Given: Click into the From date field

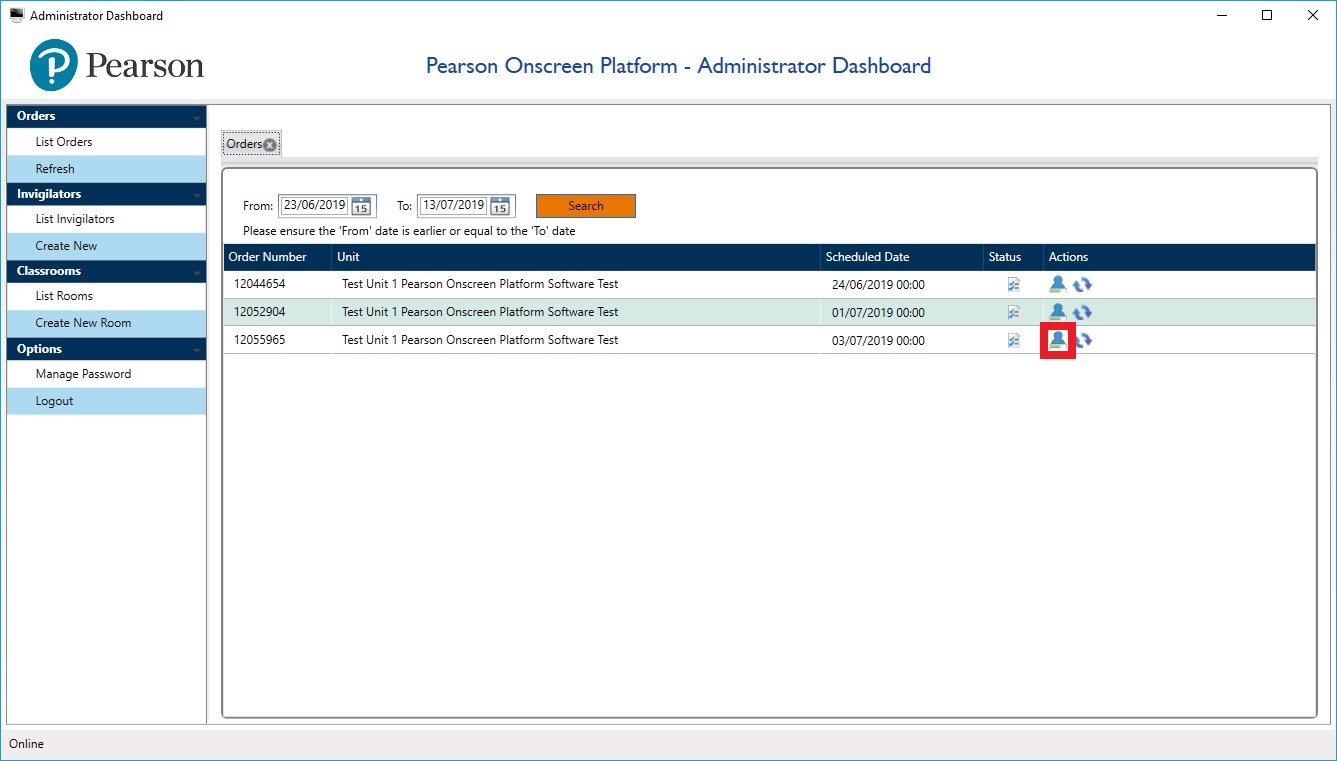Looking at the screenshot, I should 313,205.
